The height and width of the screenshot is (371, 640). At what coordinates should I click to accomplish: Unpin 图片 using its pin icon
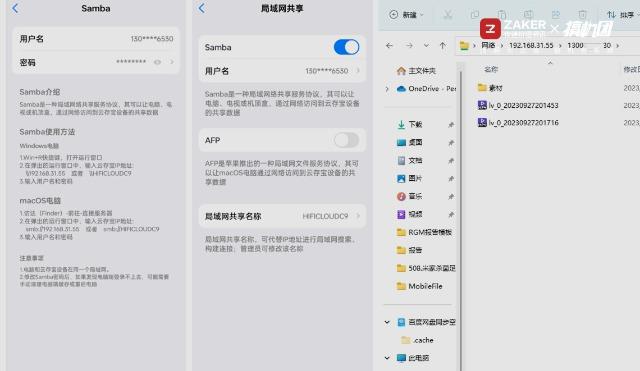451,179
